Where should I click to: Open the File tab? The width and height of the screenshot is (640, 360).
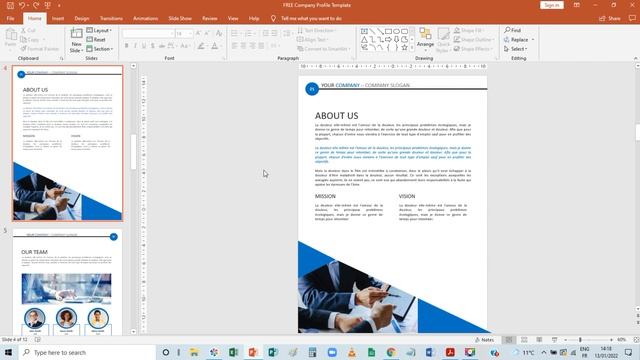11,18
